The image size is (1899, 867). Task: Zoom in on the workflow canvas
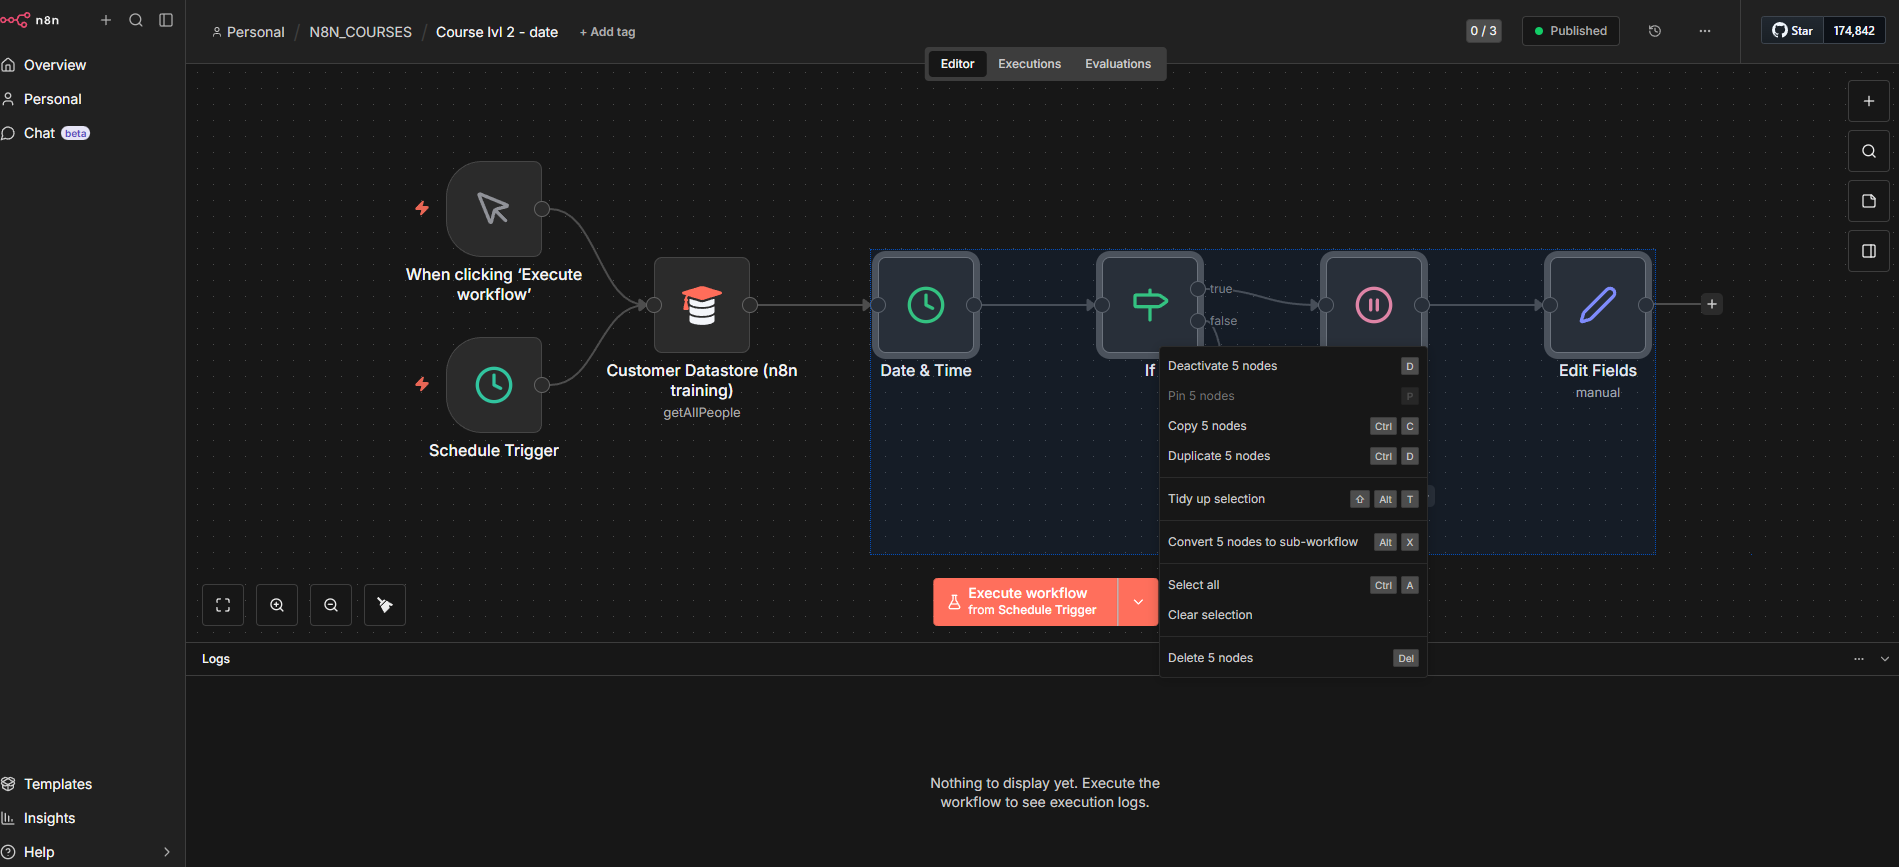coord(277,605)
